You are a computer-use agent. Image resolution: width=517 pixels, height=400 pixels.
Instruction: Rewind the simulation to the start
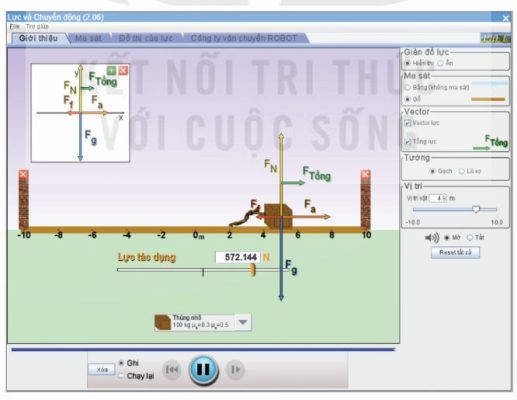(172, 369)
